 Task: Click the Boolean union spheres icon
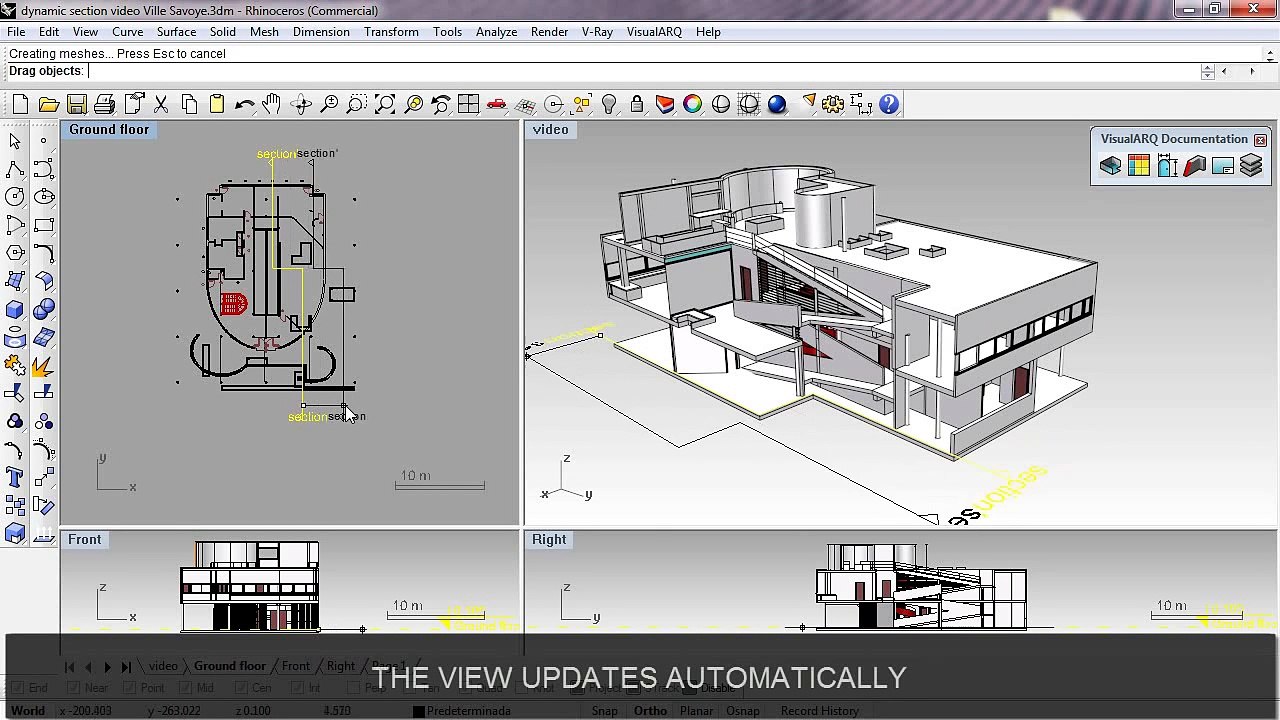43,309
